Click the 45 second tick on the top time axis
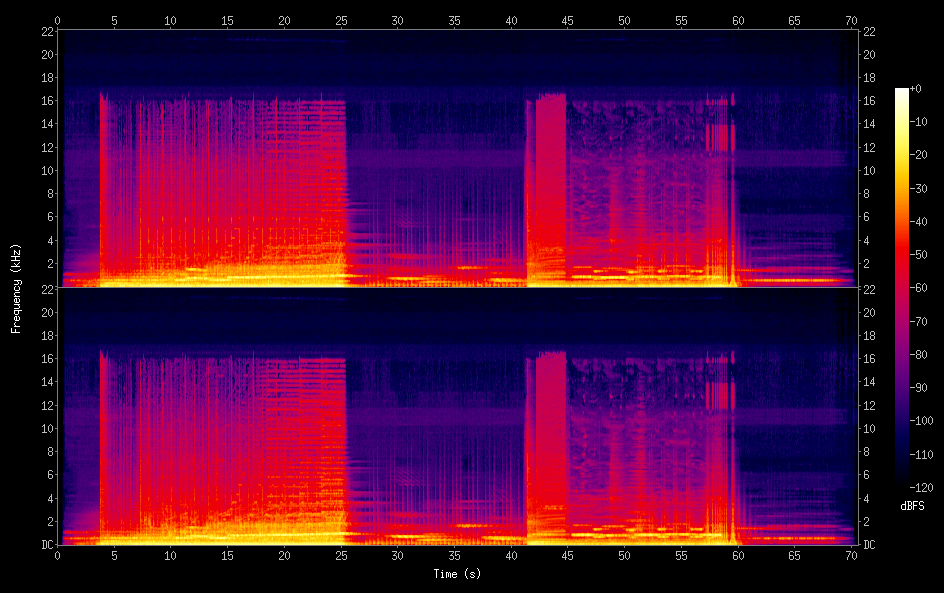Screen dimensions: 944x593 [569, 19]
